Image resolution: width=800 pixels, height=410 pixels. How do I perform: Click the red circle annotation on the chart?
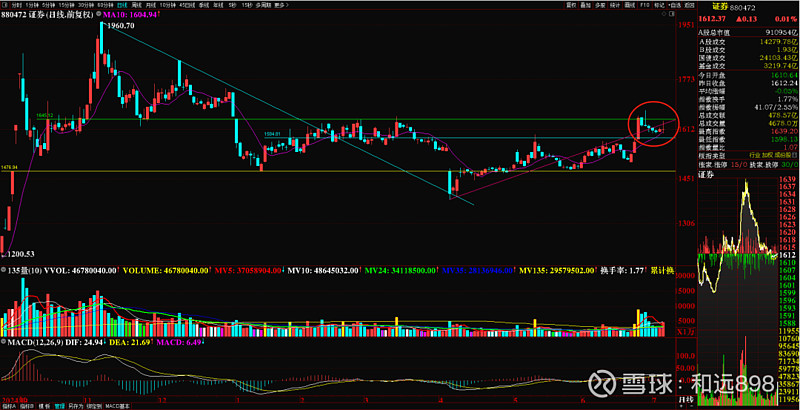pyautogui.click(x=653, y=124)
